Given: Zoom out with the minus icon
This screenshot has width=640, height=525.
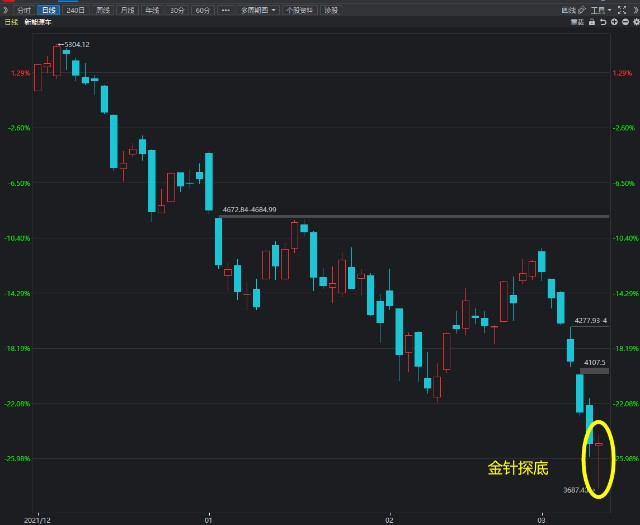Looking at the screenshot, I should 625,22.
